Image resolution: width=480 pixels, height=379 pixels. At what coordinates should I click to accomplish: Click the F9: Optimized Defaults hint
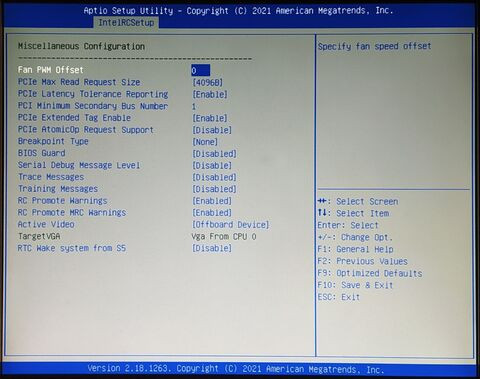(370, 273)
